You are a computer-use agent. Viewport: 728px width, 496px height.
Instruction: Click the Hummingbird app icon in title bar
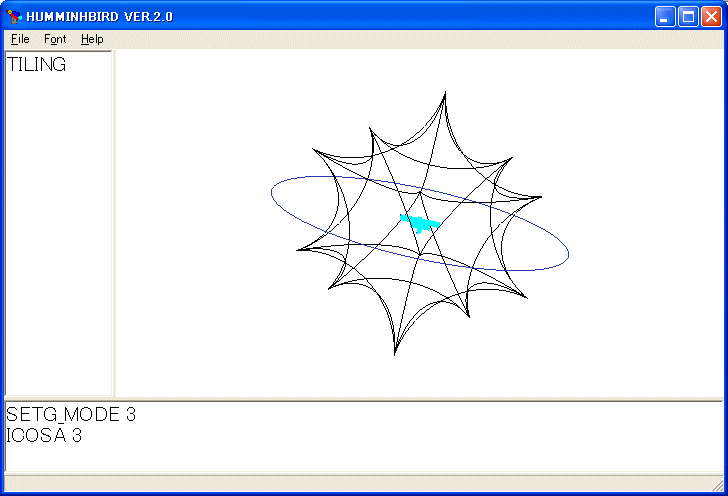point(13,16)
